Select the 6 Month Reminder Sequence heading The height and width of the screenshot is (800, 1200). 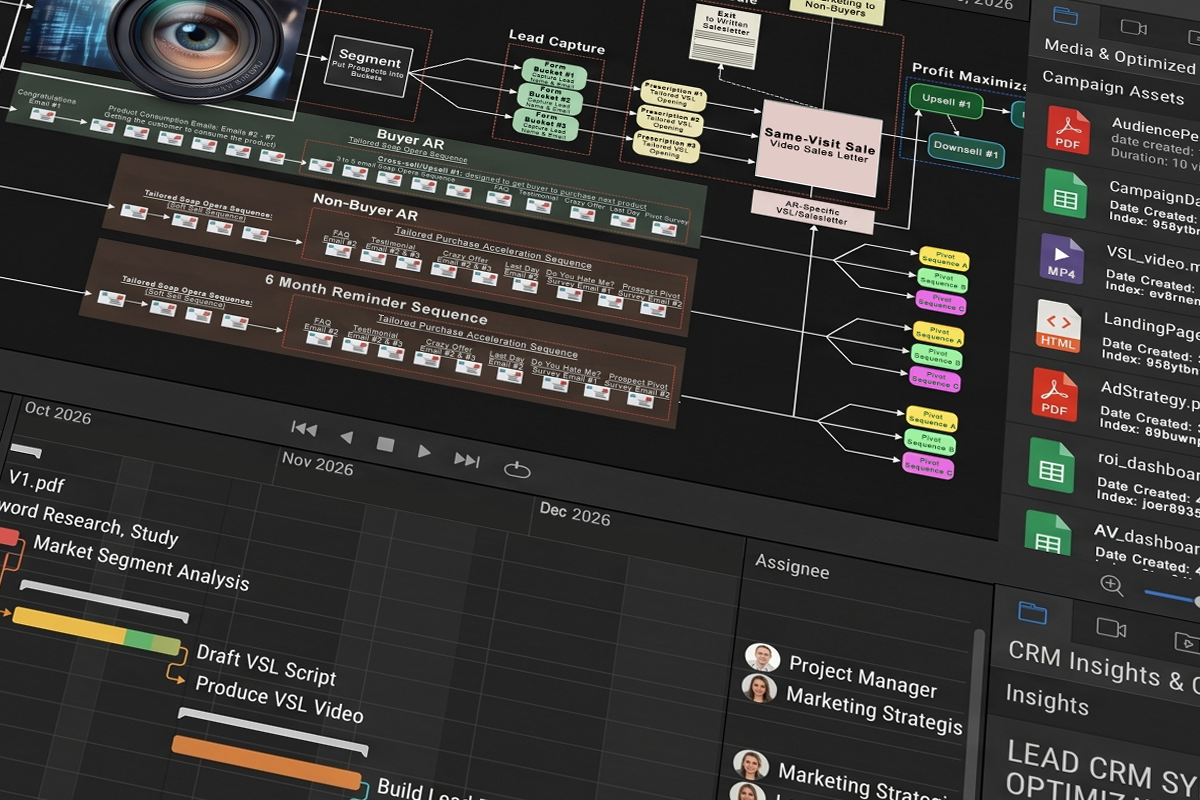pyautogui.click(x=376, y=299)
